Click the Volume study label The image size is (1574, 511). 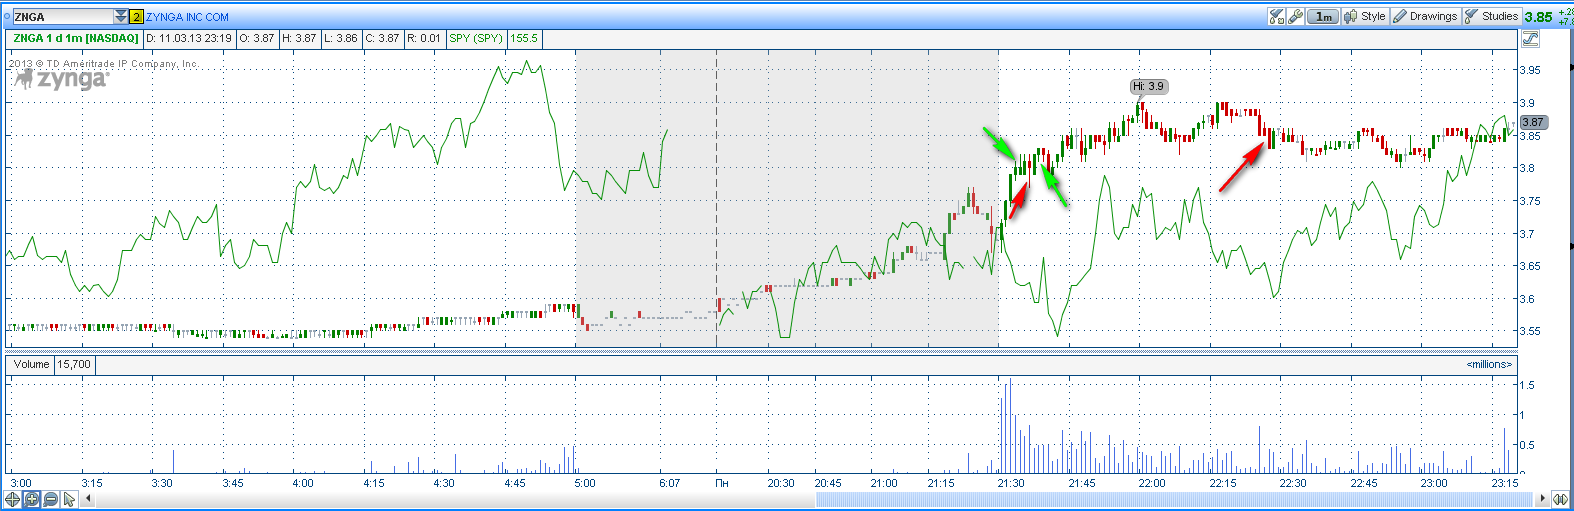click(x=31, y=364)
